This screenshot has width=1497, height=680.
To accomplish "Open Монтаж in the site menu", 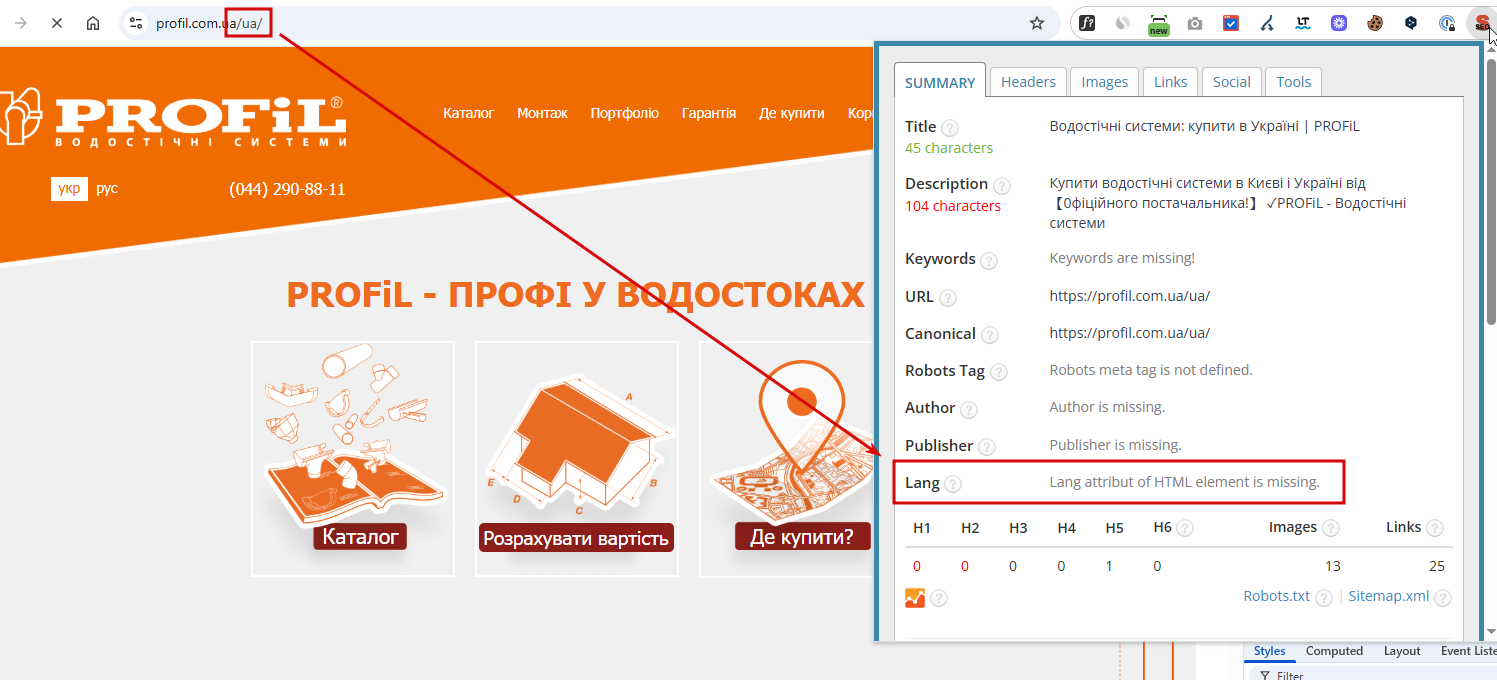I will (x=542, y=113).
